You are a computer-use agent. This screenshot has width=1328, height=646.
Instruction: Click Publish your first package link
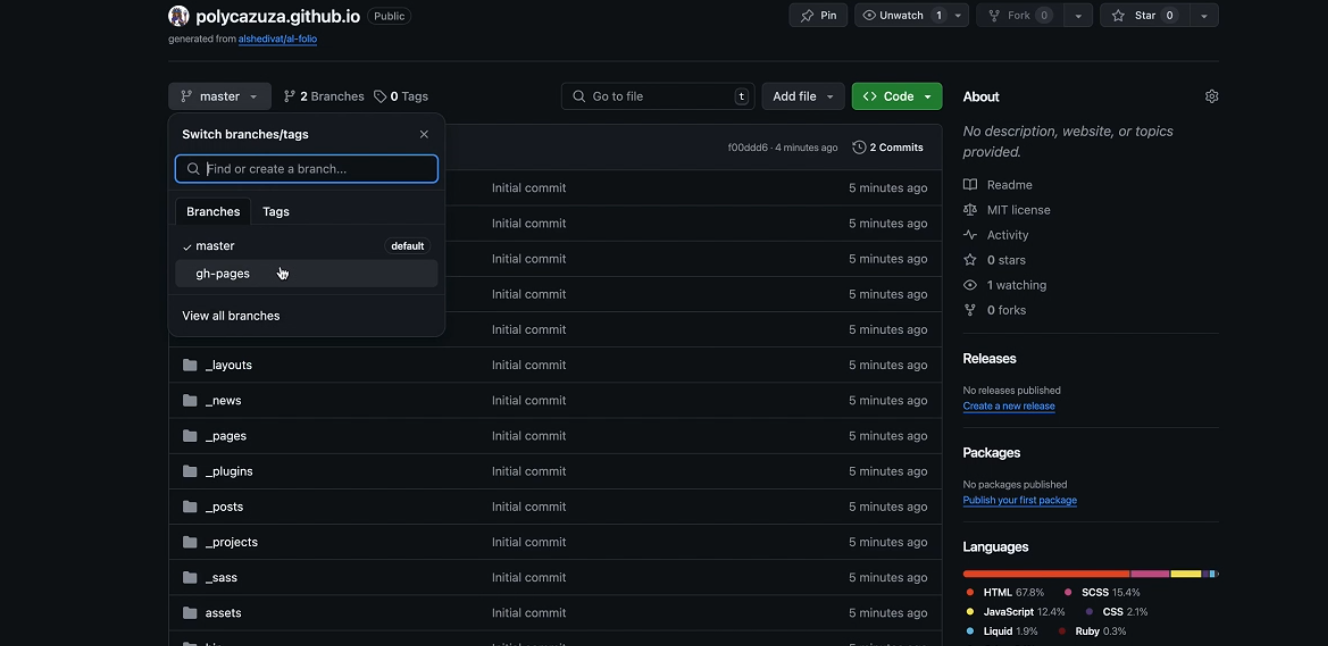(1020, 500)
